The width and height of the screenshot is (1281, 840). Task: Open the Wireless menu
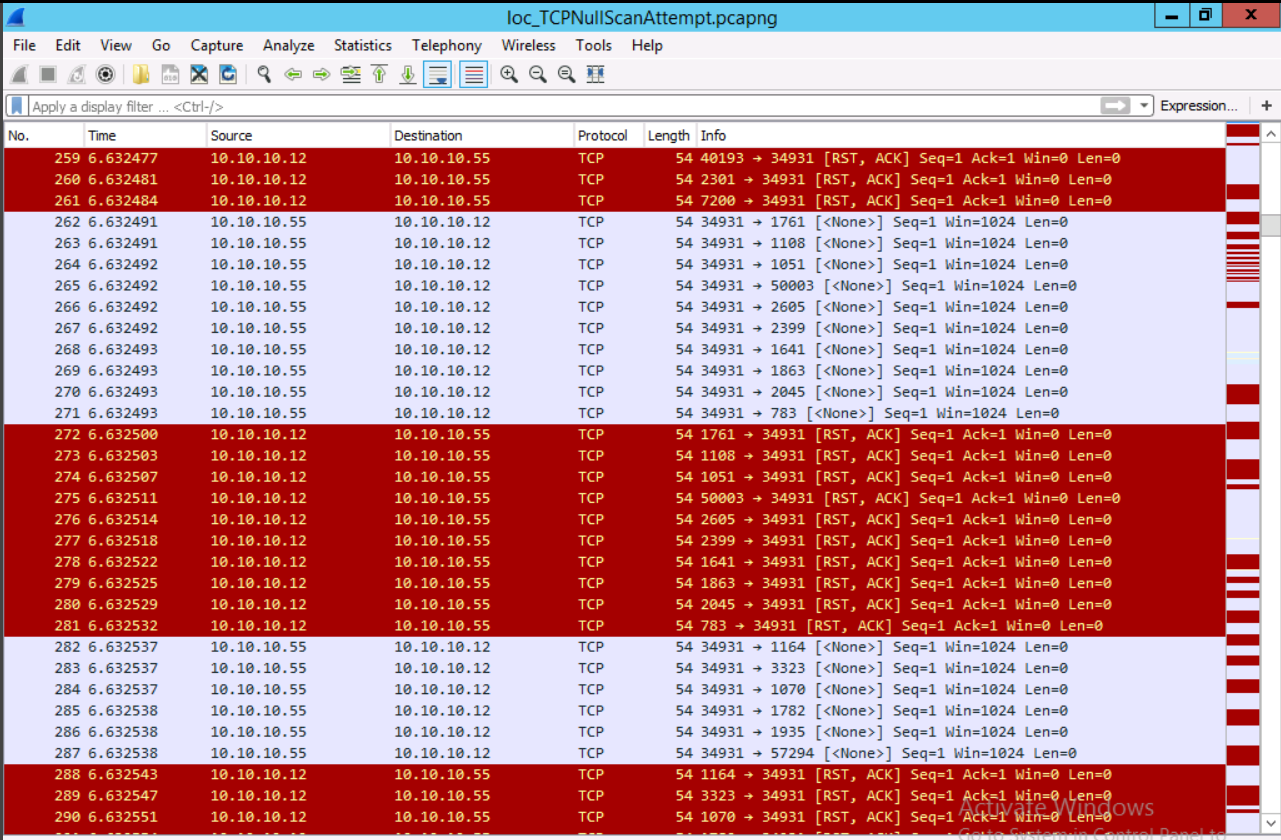pos(529,45)
